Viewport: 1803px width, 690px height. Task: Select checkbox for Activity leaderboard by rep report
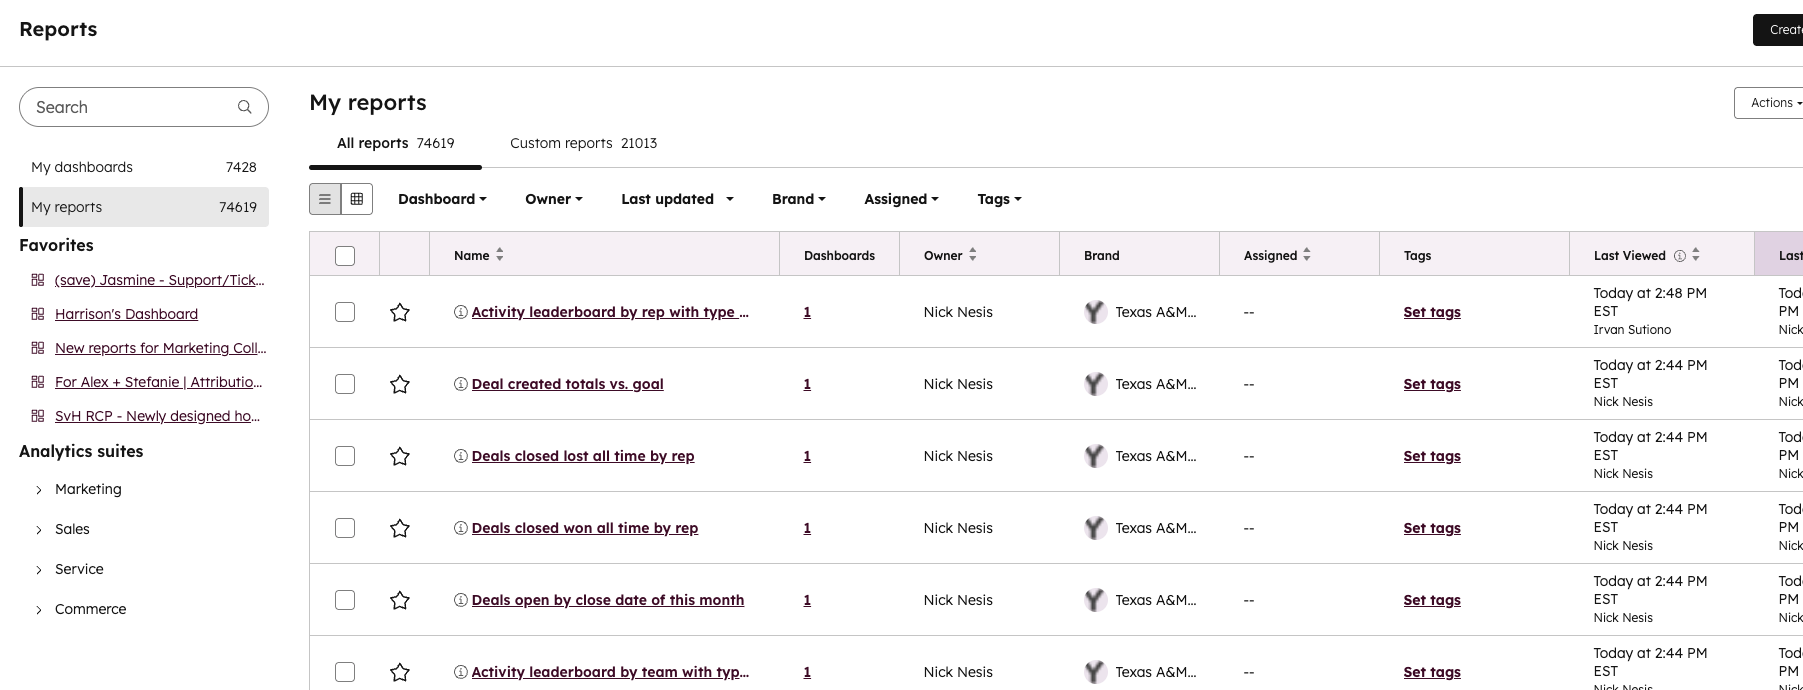pos(345,312)
